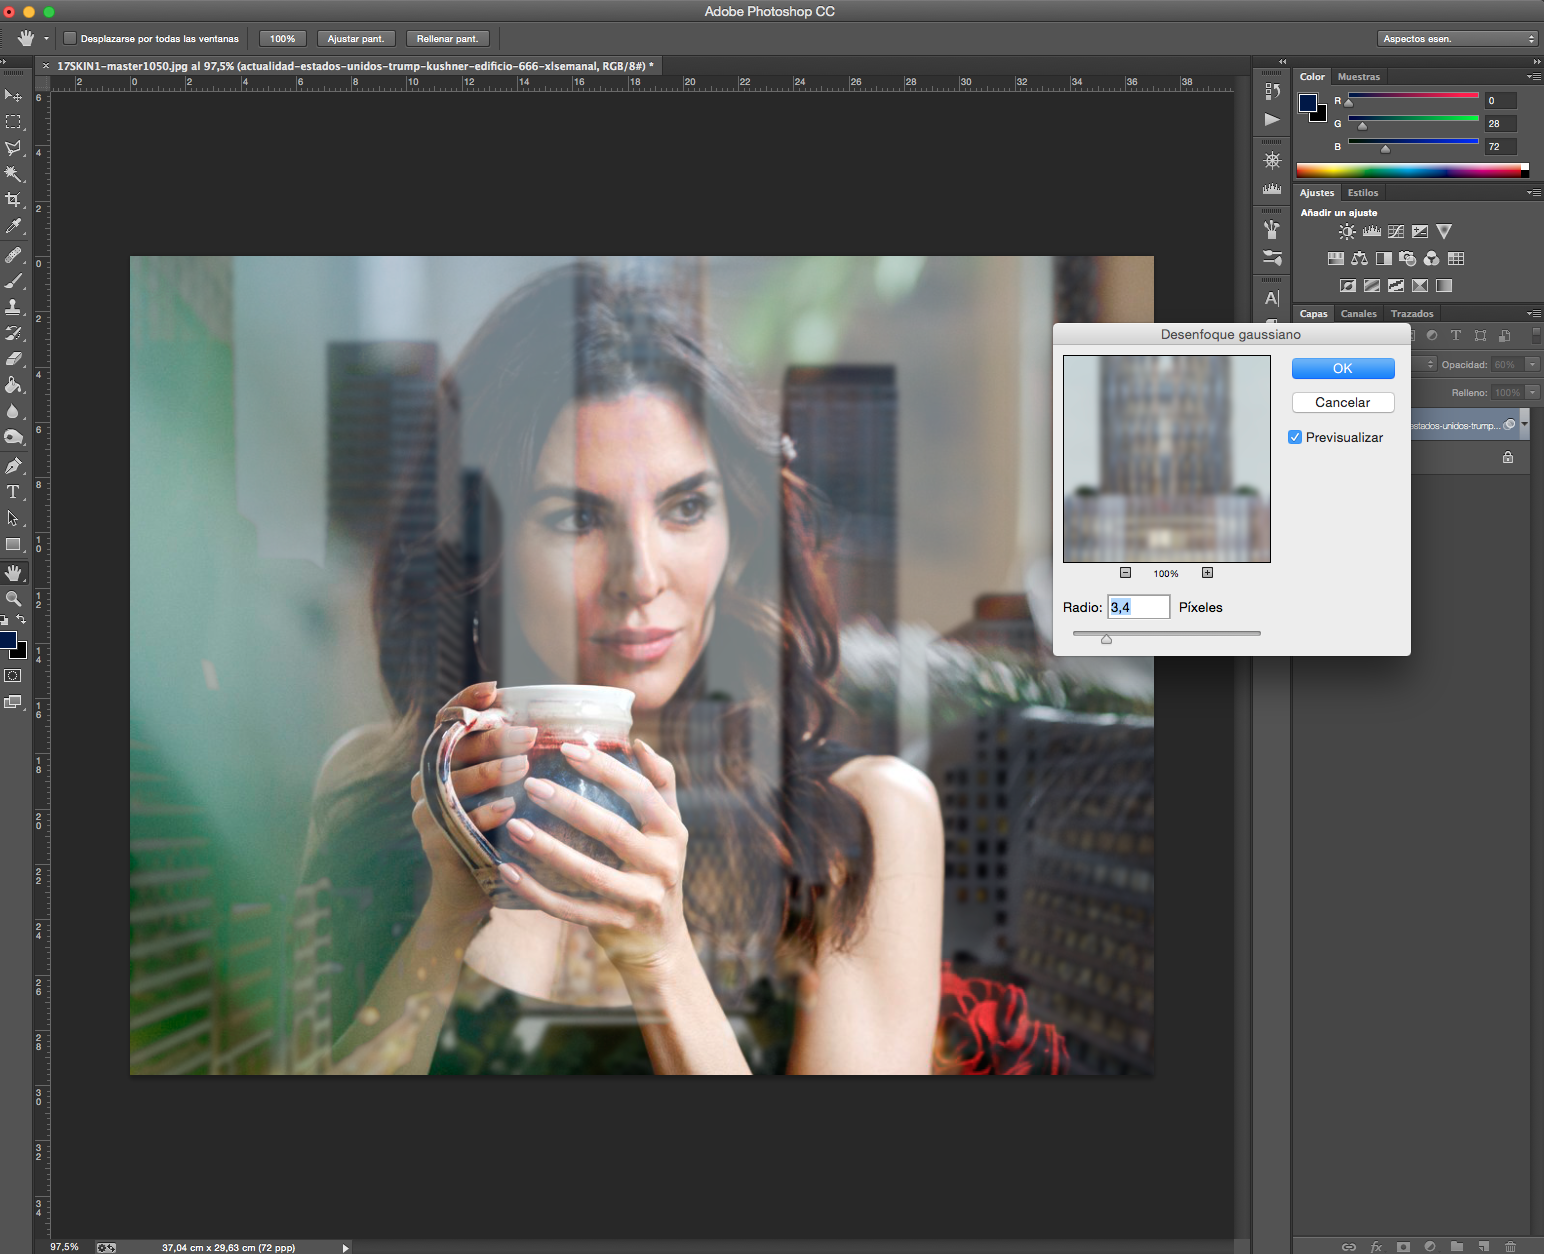Image resolution: width=1544 pixels, height=1254 pixels.
Task: Click the Rellenar pant. button
Action: [x=448, y=39]
